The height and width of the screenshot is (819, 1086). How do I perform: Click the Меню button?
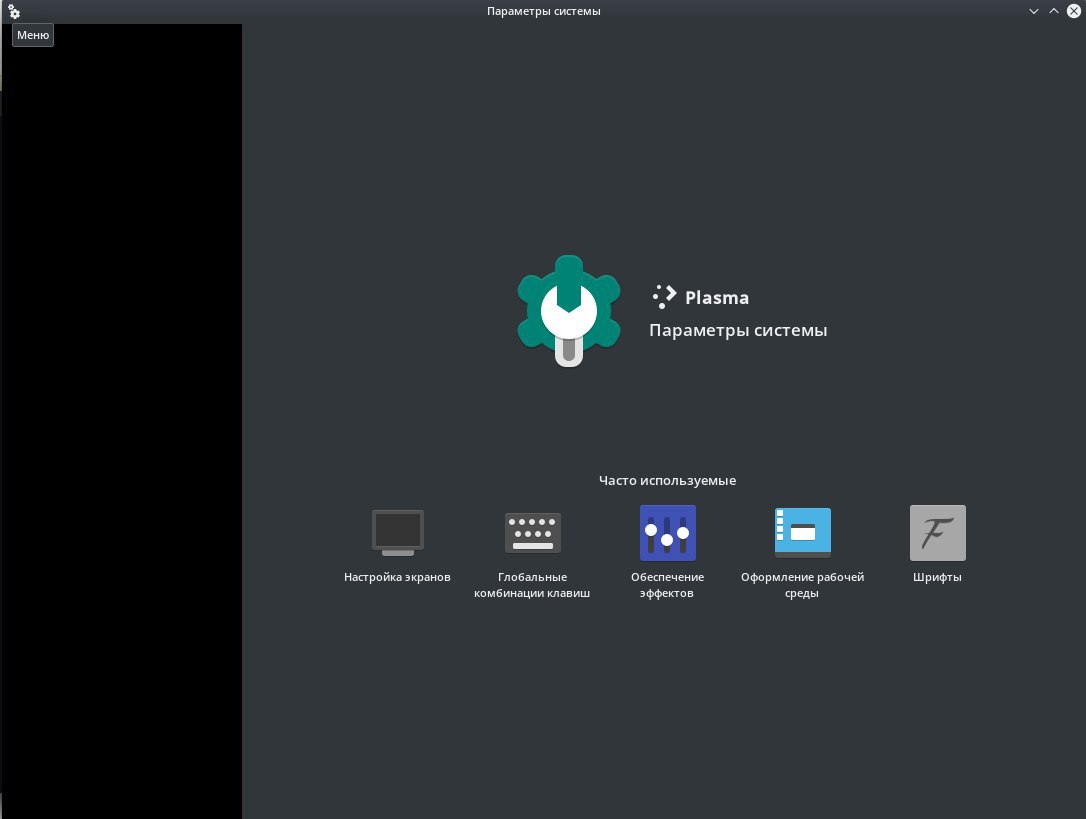[33, 35]
